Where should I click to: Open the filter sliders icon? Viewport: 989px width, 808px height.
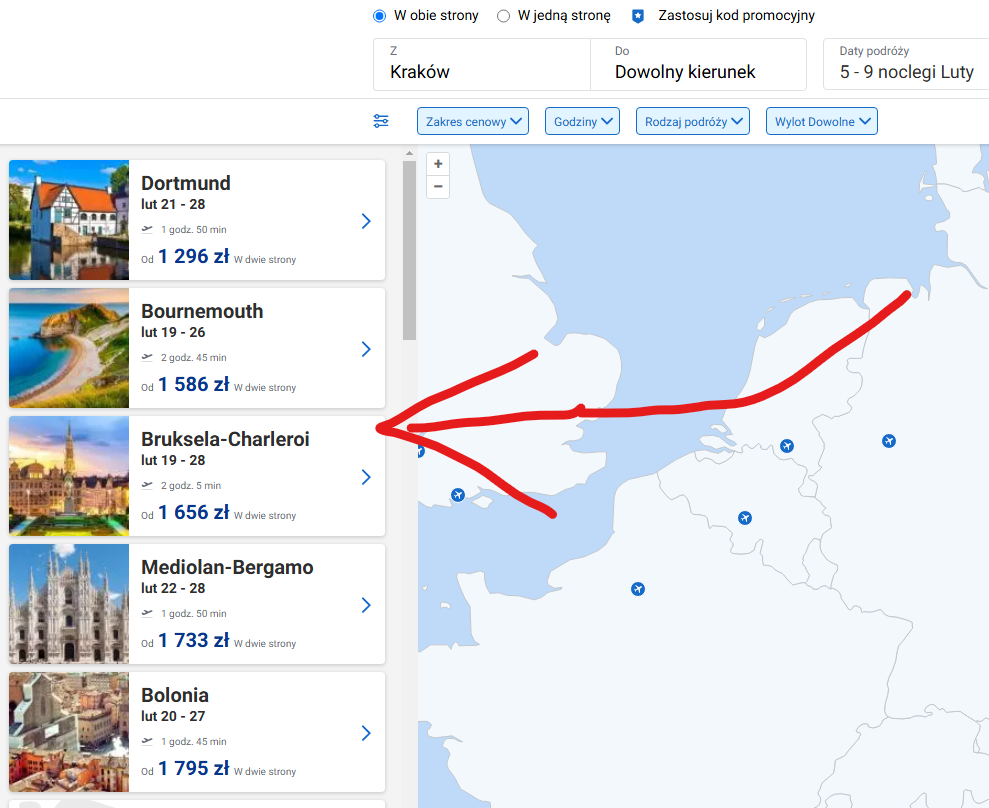pos(381,120)
